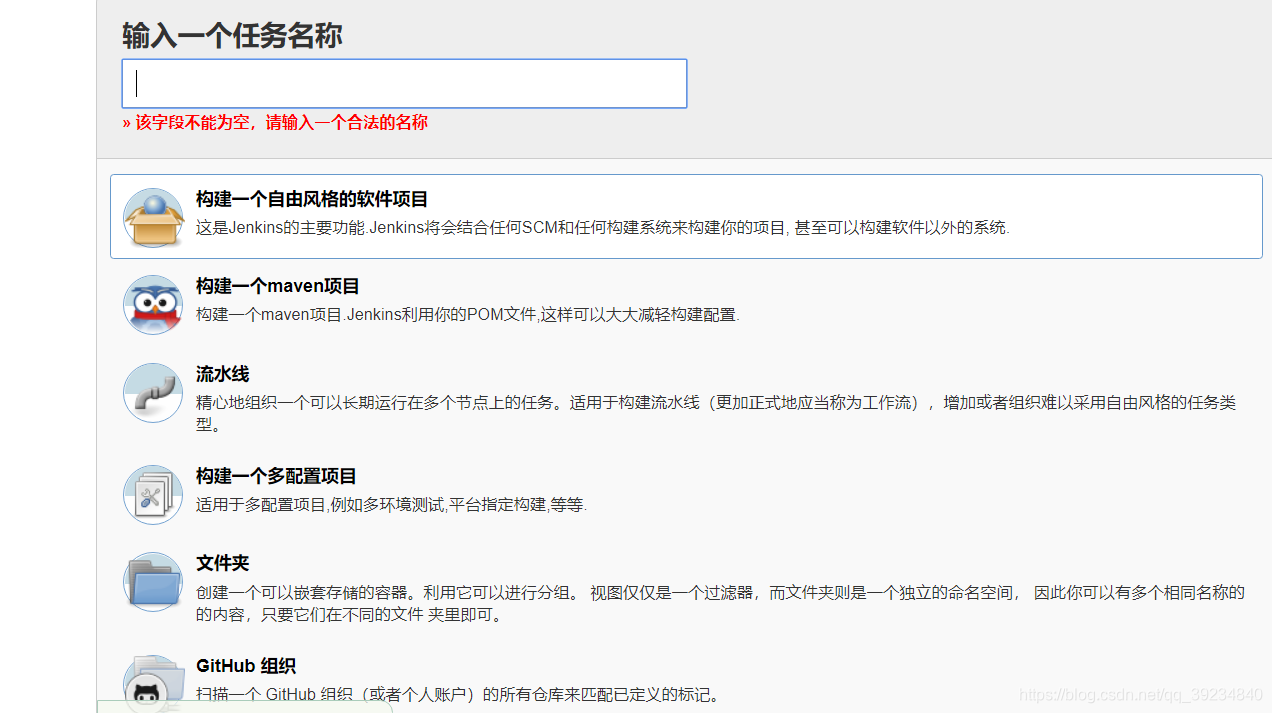Choose 文件夹 title
This screenshot has height=713, width=1272.
[223, 563]
